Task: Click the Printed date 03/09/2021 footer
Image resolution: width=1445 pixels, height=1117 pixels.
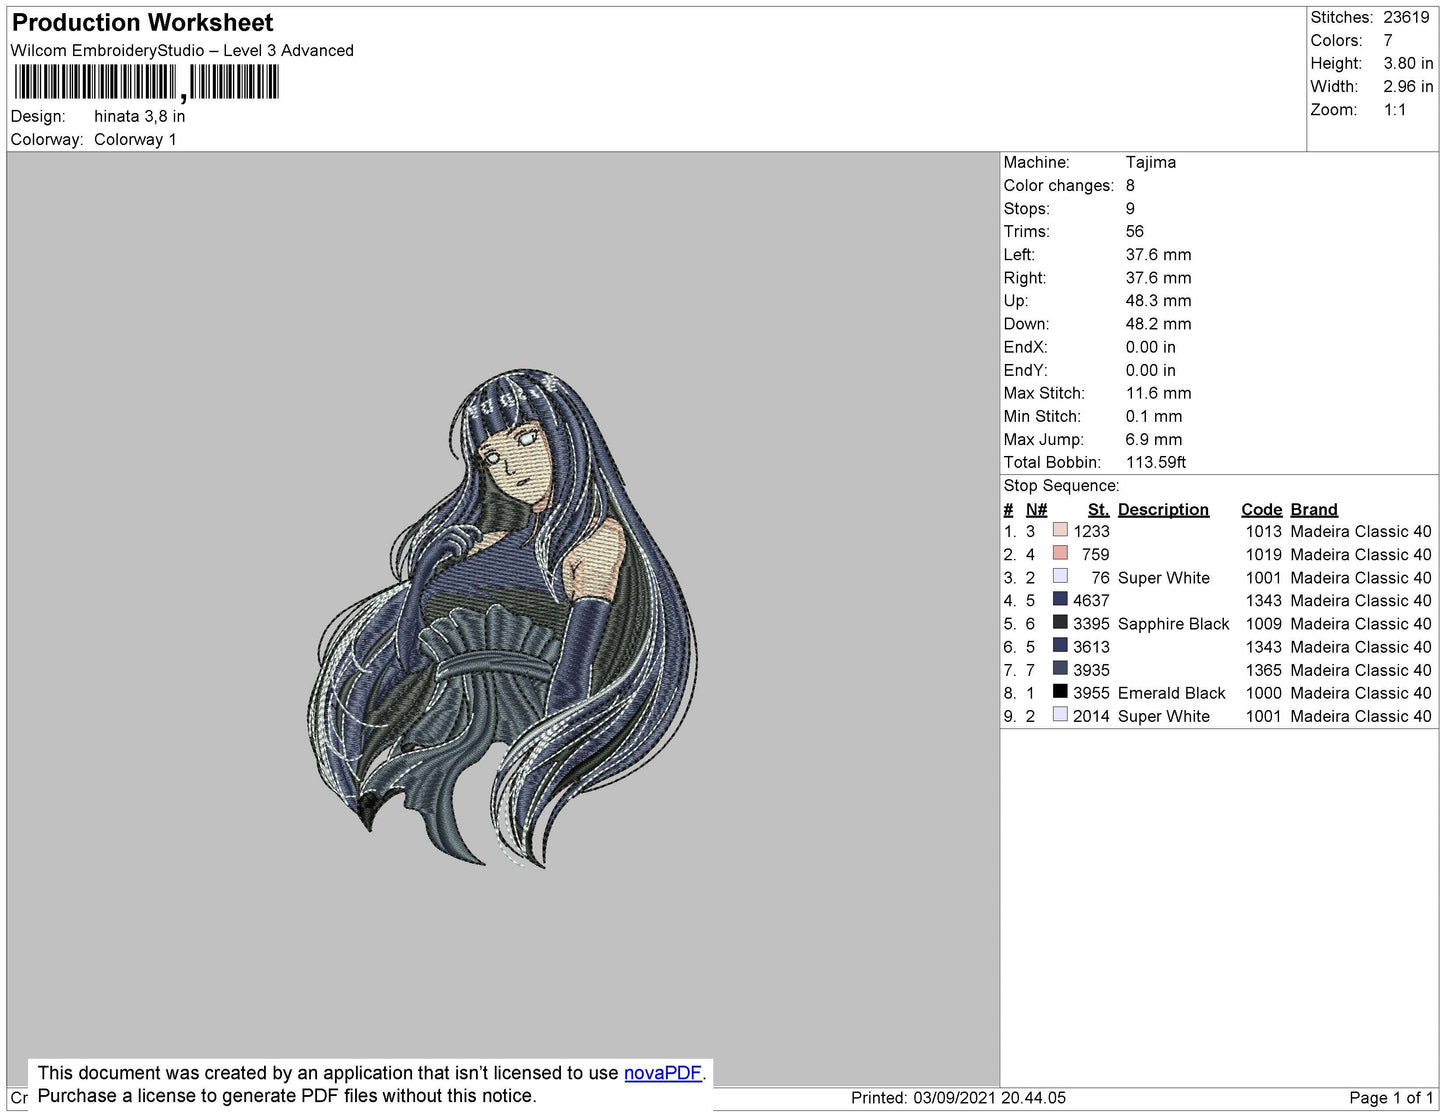Action: (x=958, y=1097)
